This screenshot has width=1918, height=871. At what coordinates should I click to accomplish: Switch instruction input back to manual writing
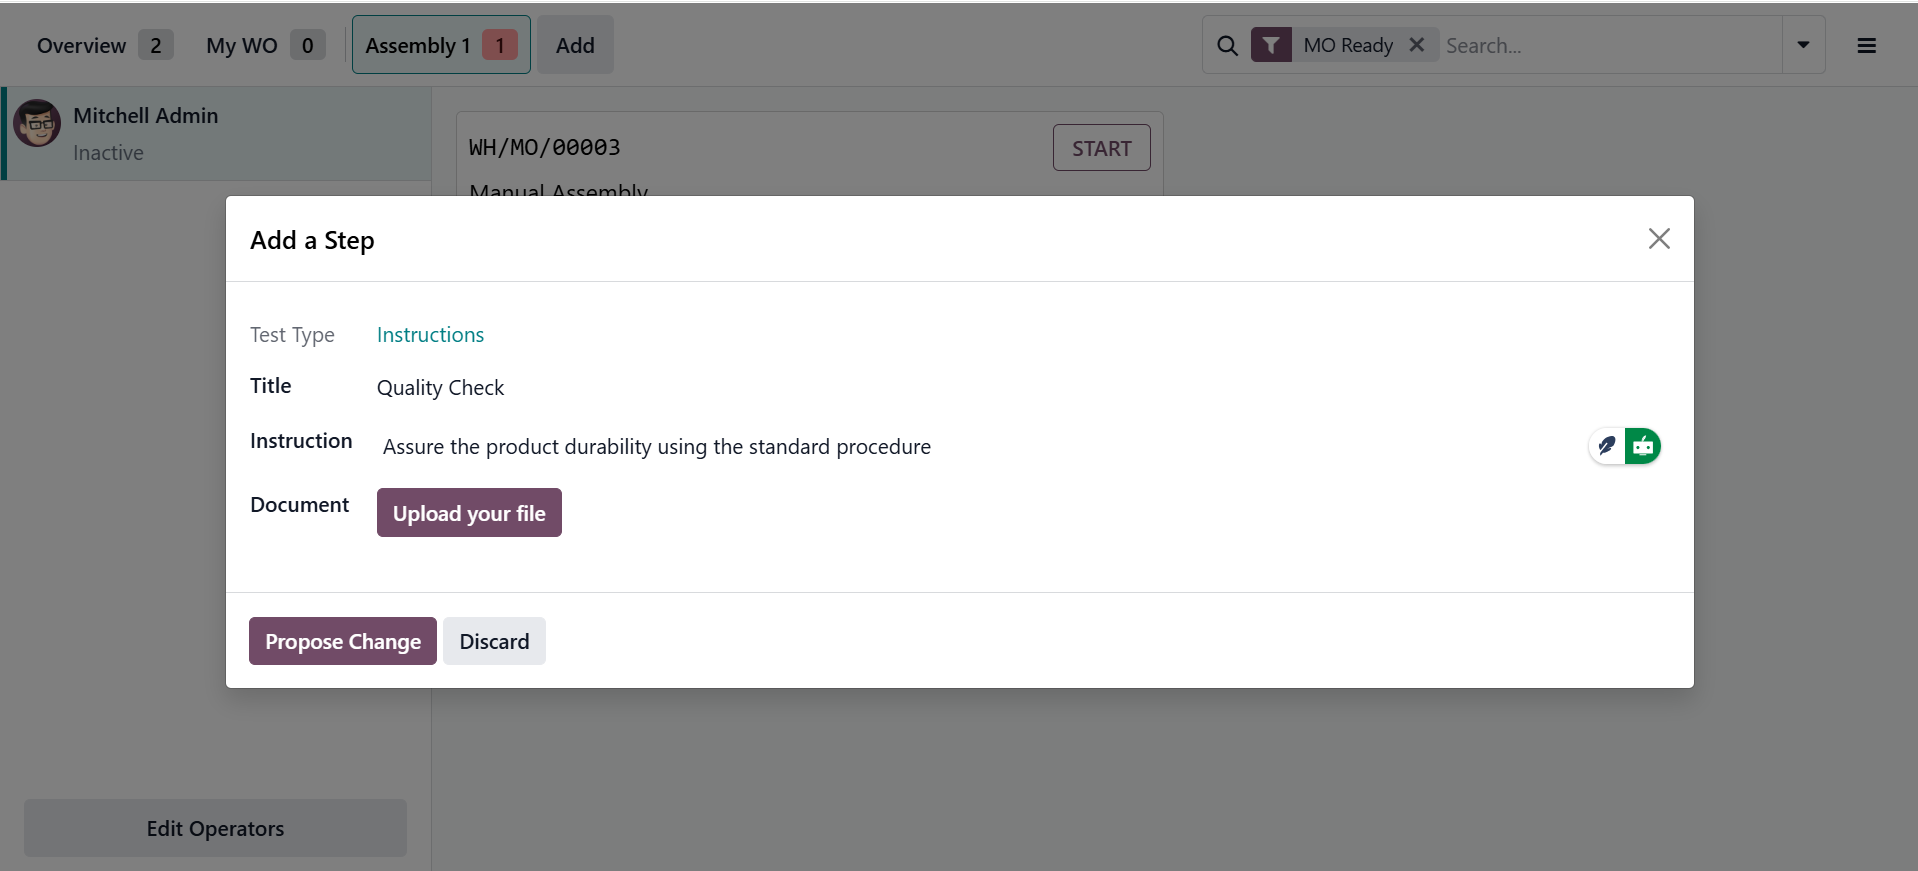[1607, 446]
